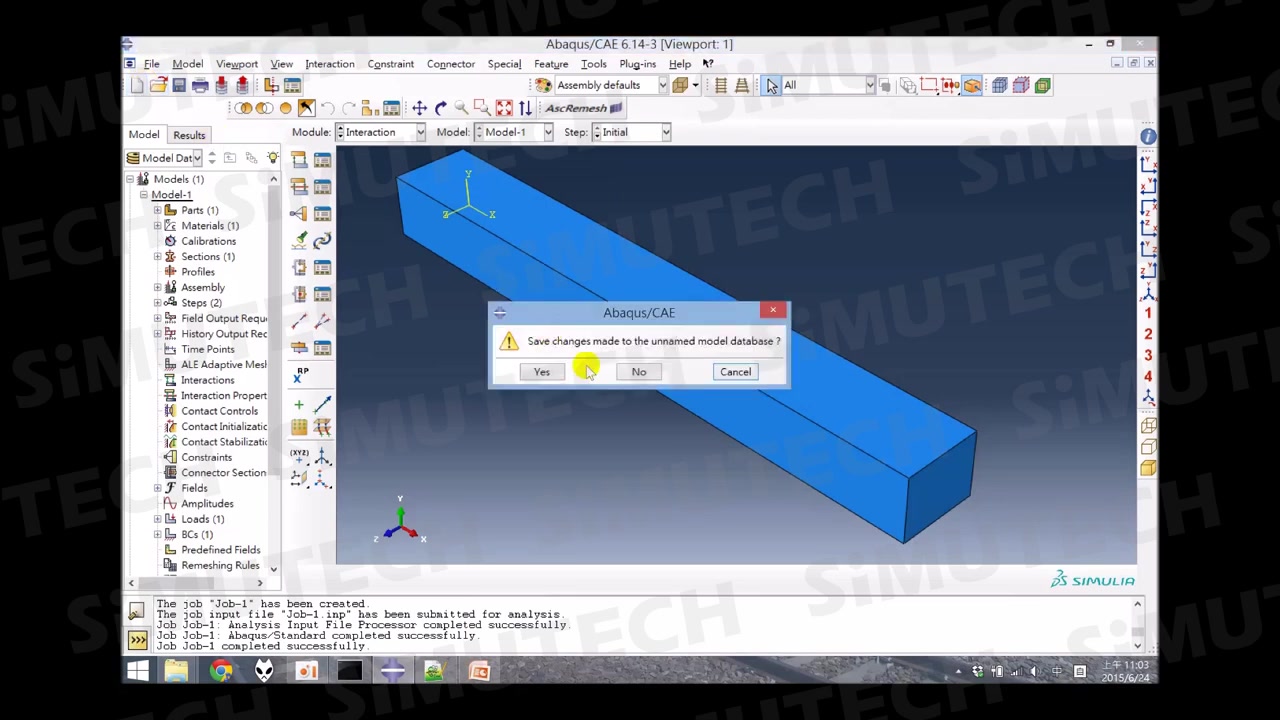Open Google Chrome from the taskbar
Image resolution: width=1280 pixels, height=720 pixels.
coord(221,671)
